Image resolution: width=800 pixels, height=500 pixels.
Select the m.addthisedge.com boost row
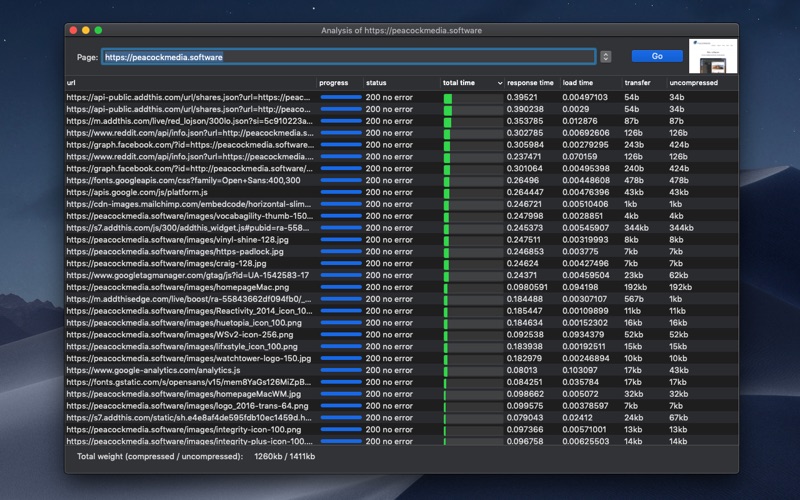pos(402,299)
